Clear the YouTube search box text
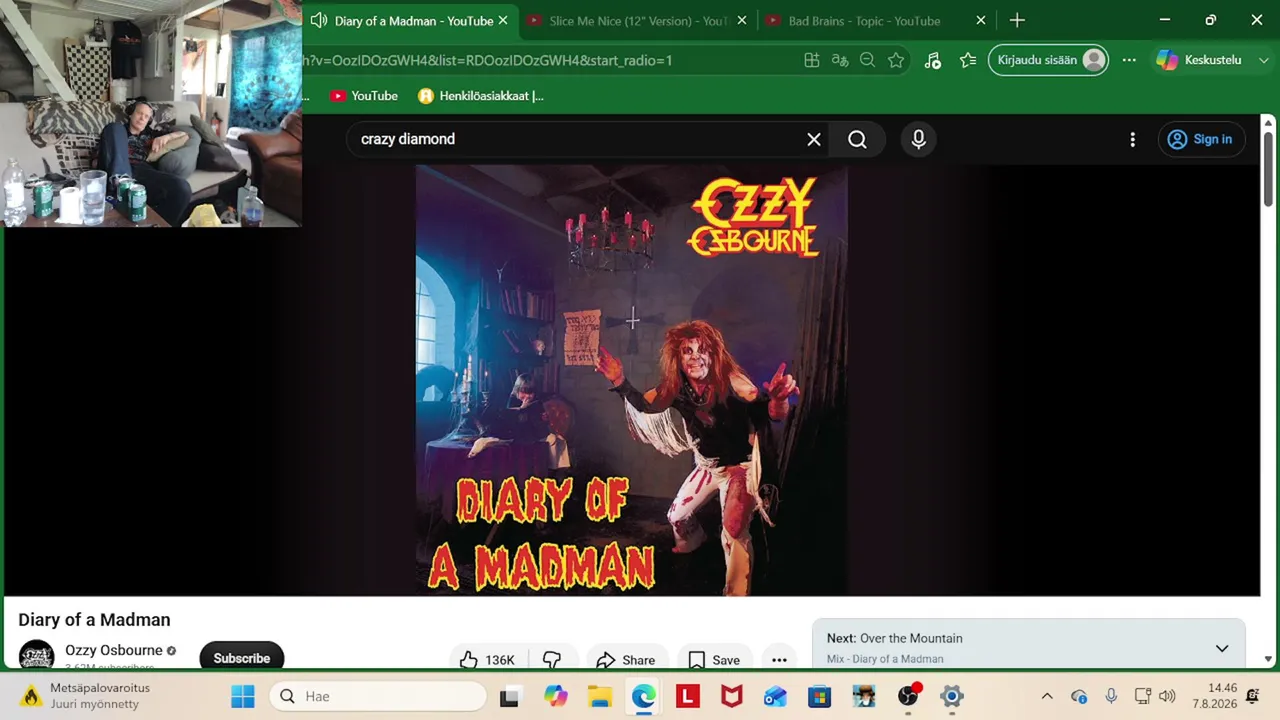 click(x=814, y=139)
